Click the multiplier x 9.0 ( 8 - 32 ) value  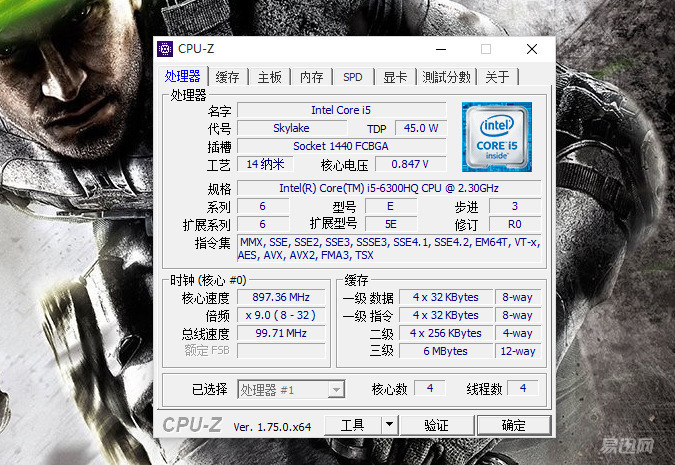[x=281, y=316]
